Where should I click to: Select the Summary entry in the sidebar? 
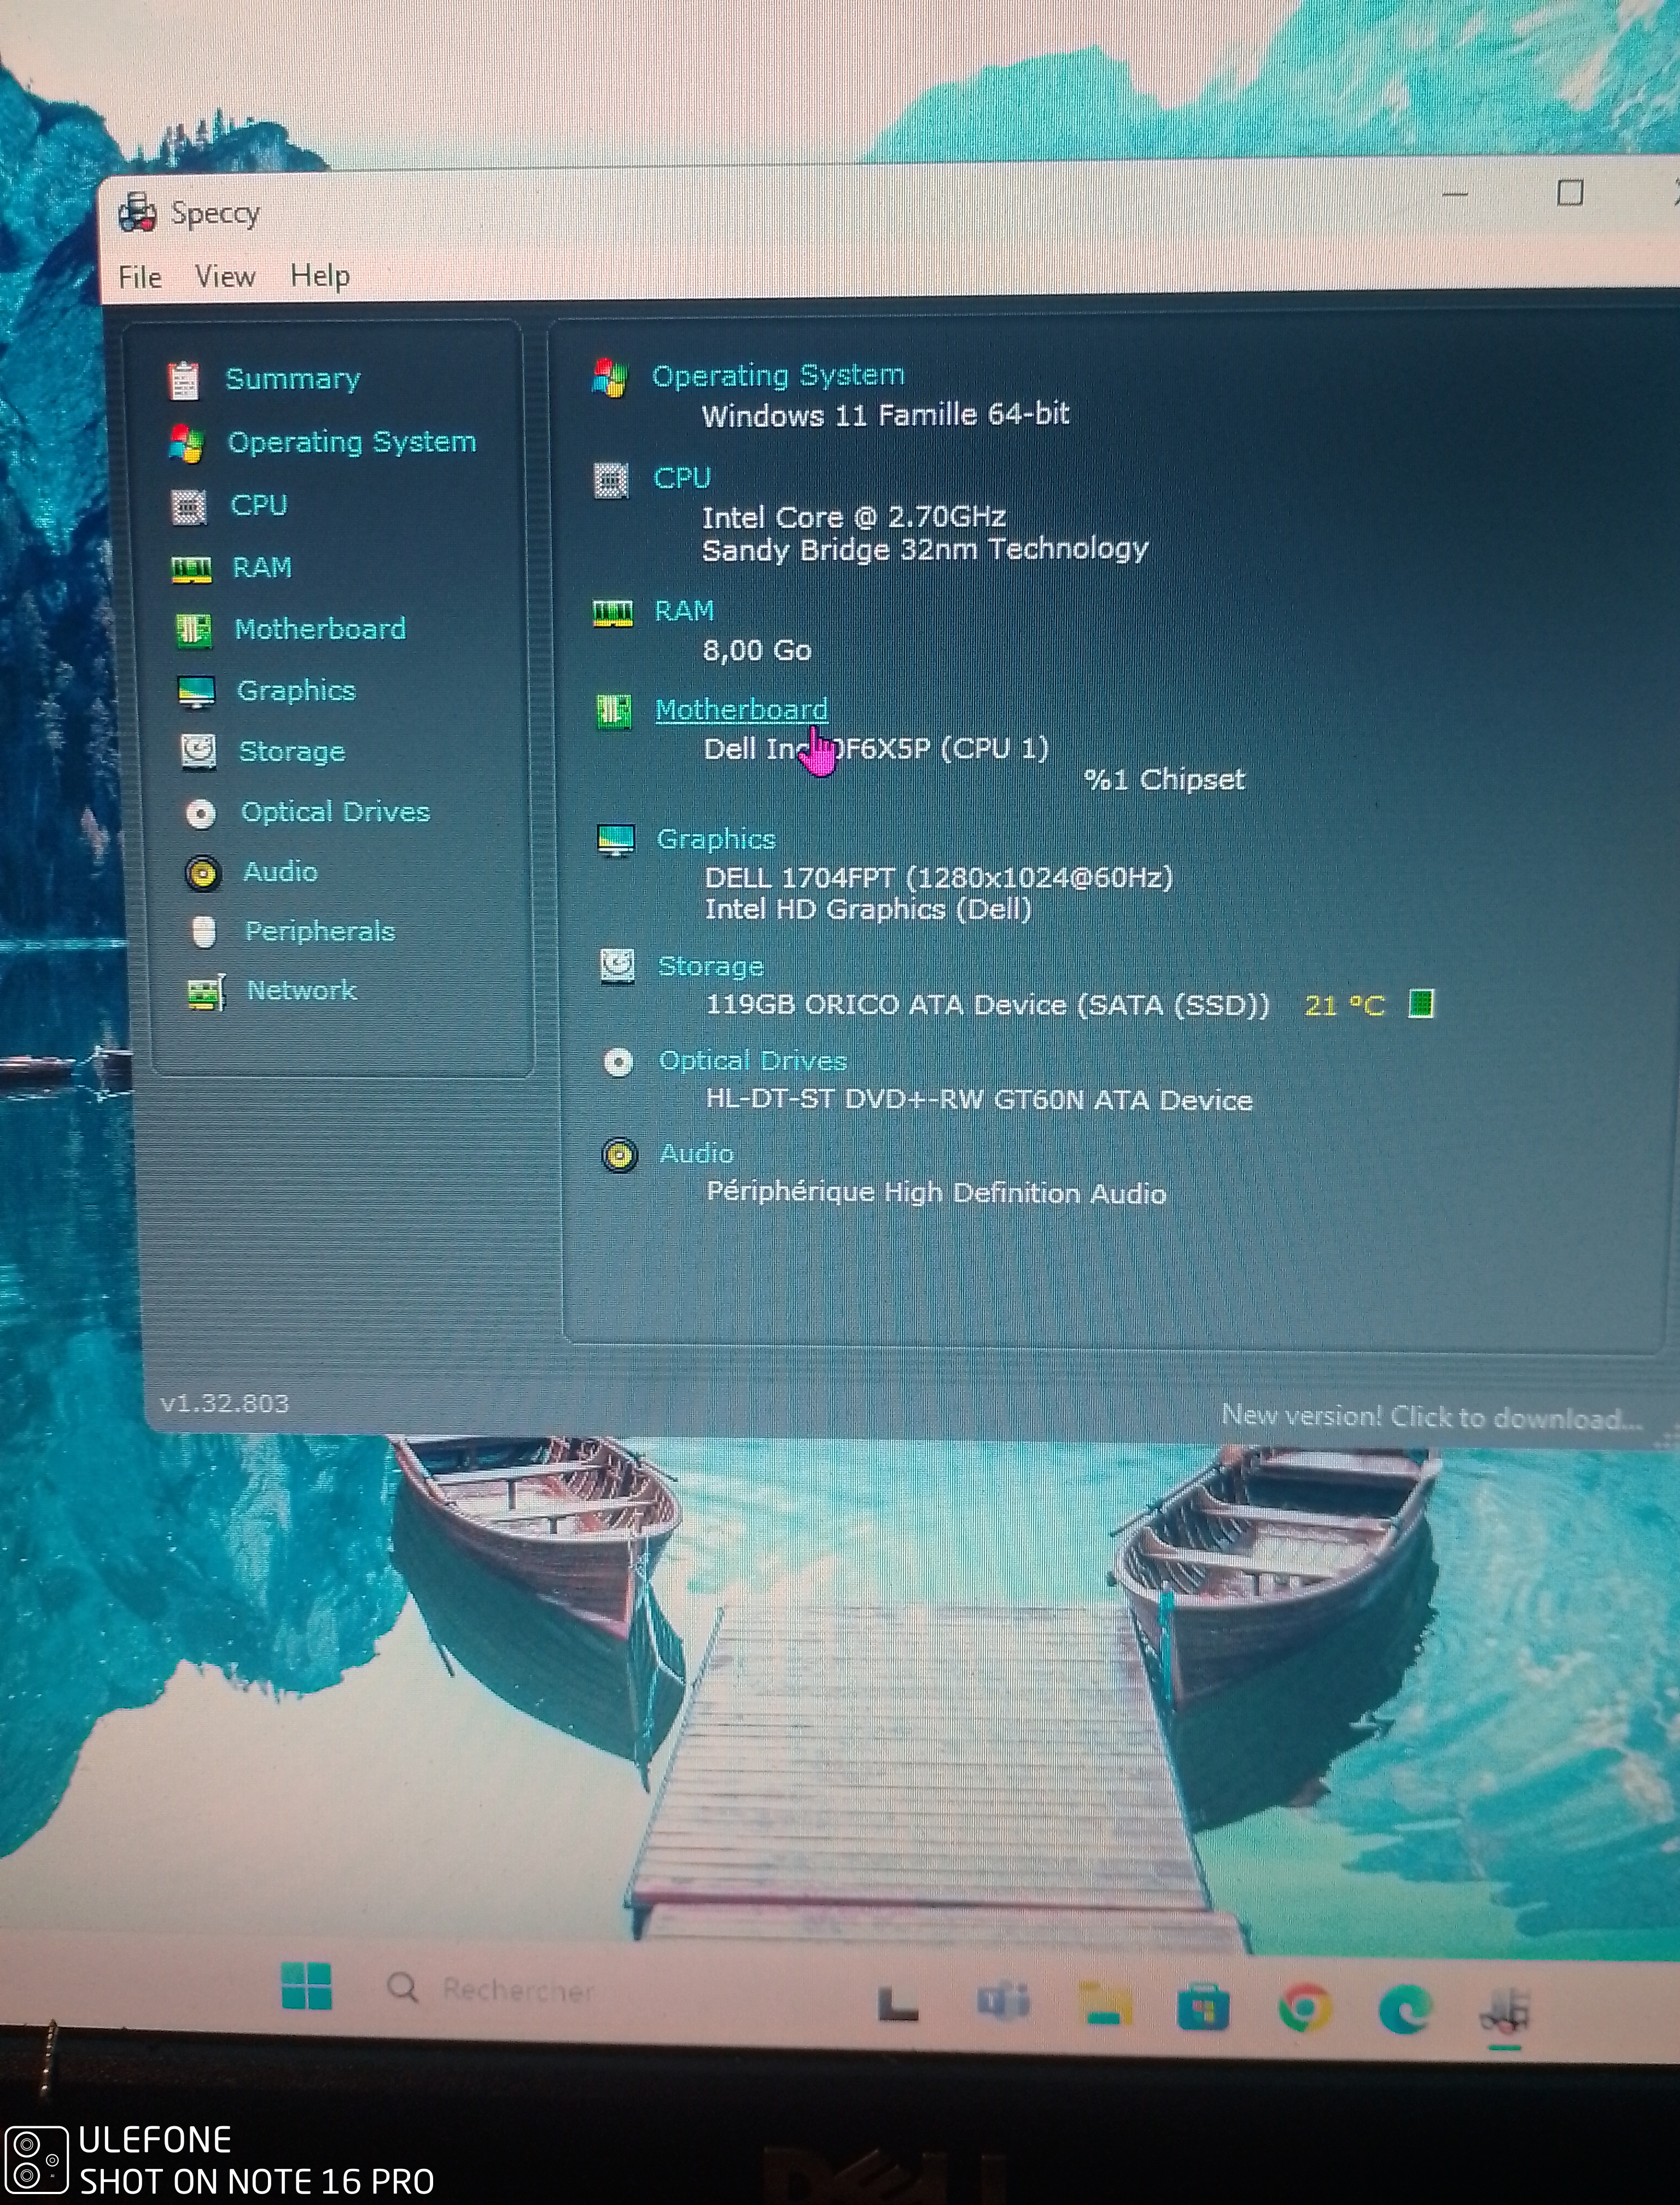[292, 379]
